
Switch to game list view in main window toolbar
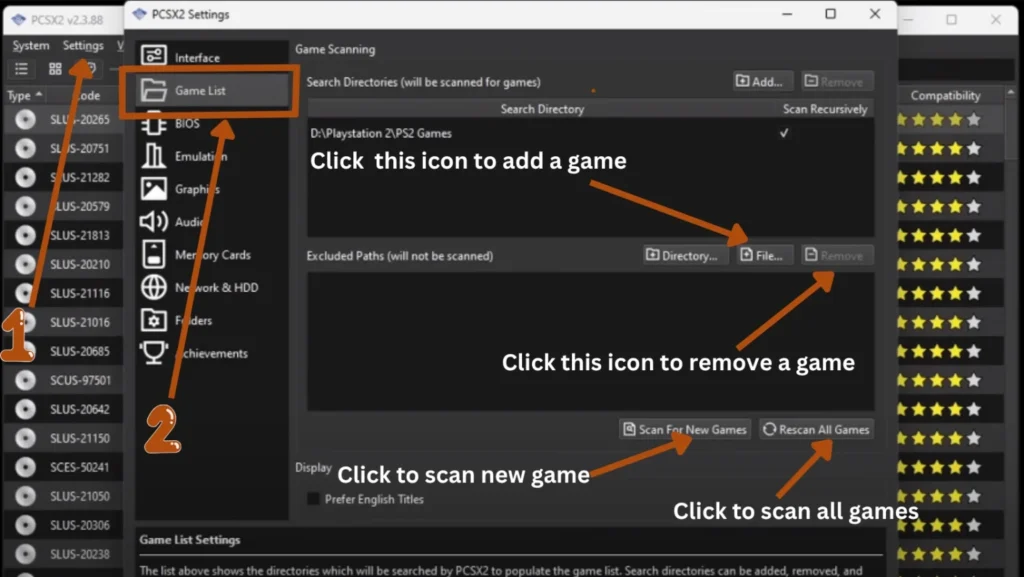22,69
